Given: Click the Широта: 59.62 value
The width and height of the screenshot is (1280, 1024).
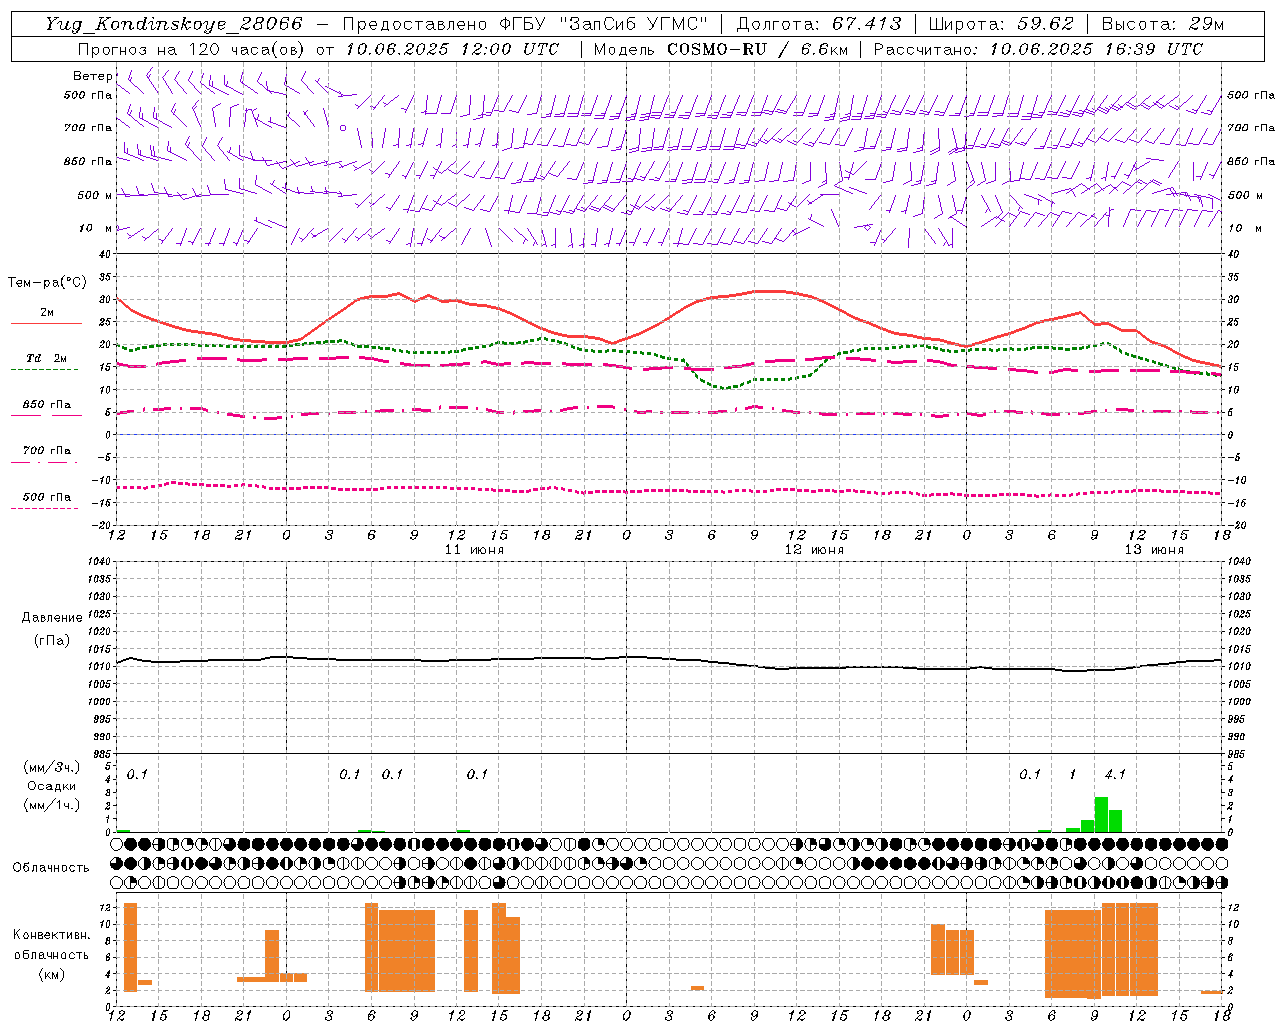Looking at the screenshot, I should 1001,24.
